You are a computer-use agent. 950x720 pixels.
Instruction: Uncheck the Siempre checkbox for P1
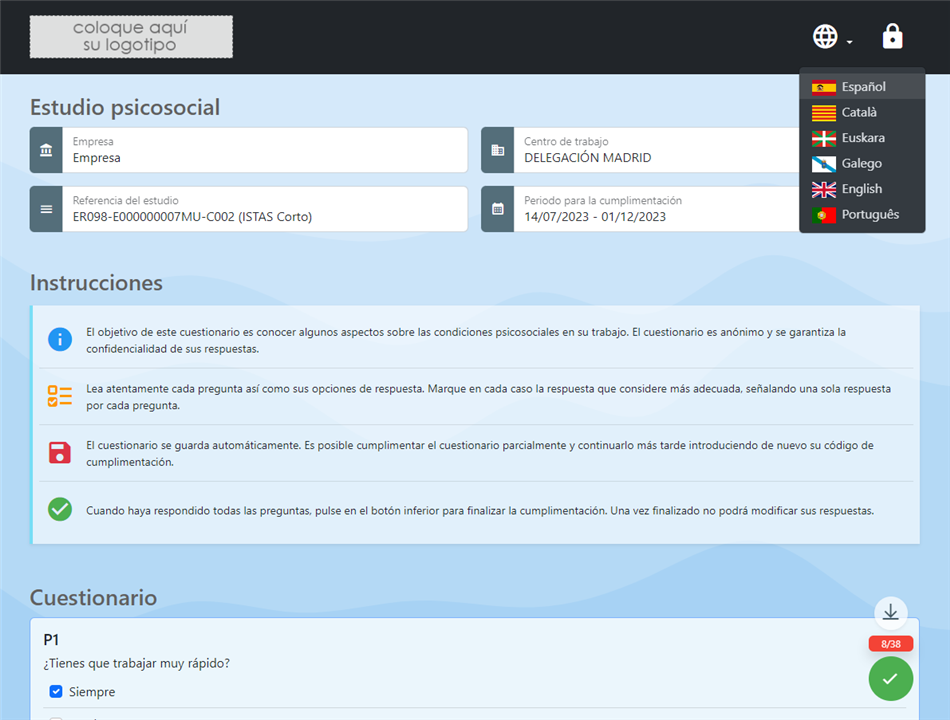tap(56, 691)
